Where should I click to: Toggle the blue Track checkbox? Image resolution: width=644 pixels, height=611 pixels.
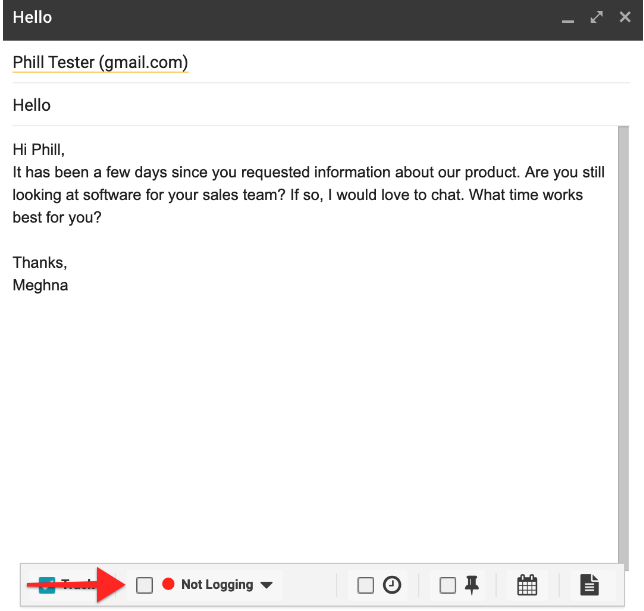46,585
